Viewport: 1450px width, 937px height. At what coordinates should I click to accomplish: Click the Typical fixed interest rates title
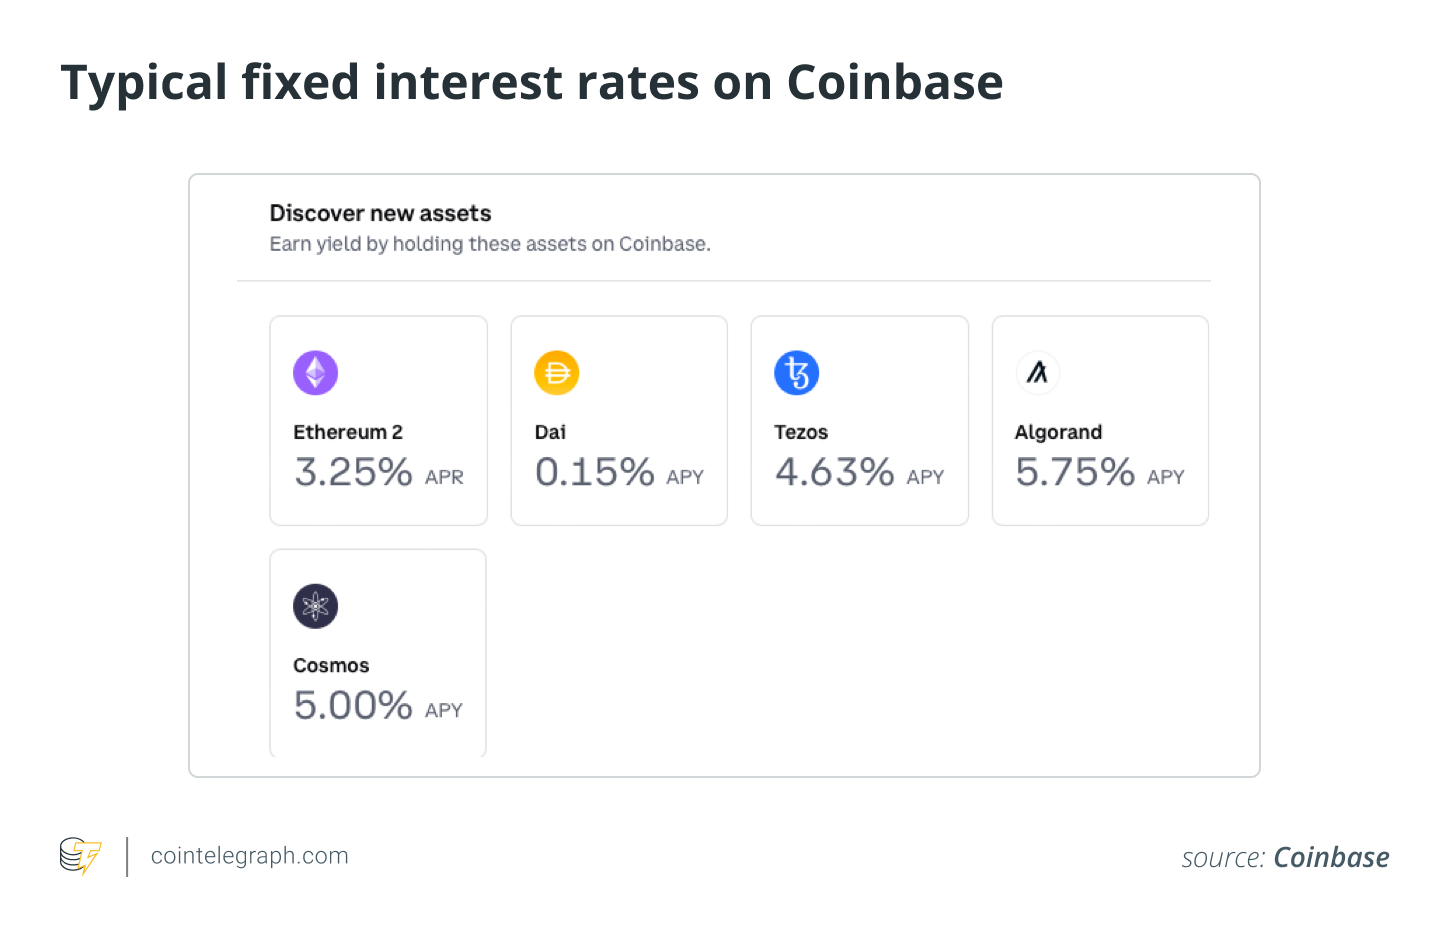(531, 82)
